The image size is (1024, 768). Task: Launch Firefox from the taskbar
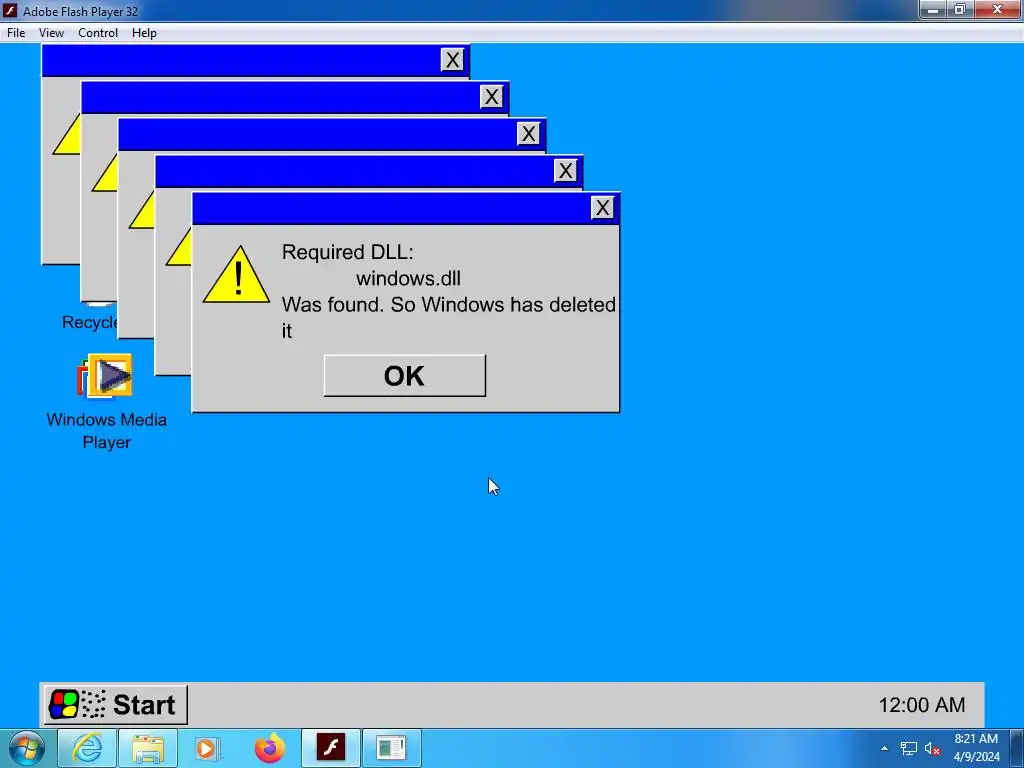(x=270, y=748)
